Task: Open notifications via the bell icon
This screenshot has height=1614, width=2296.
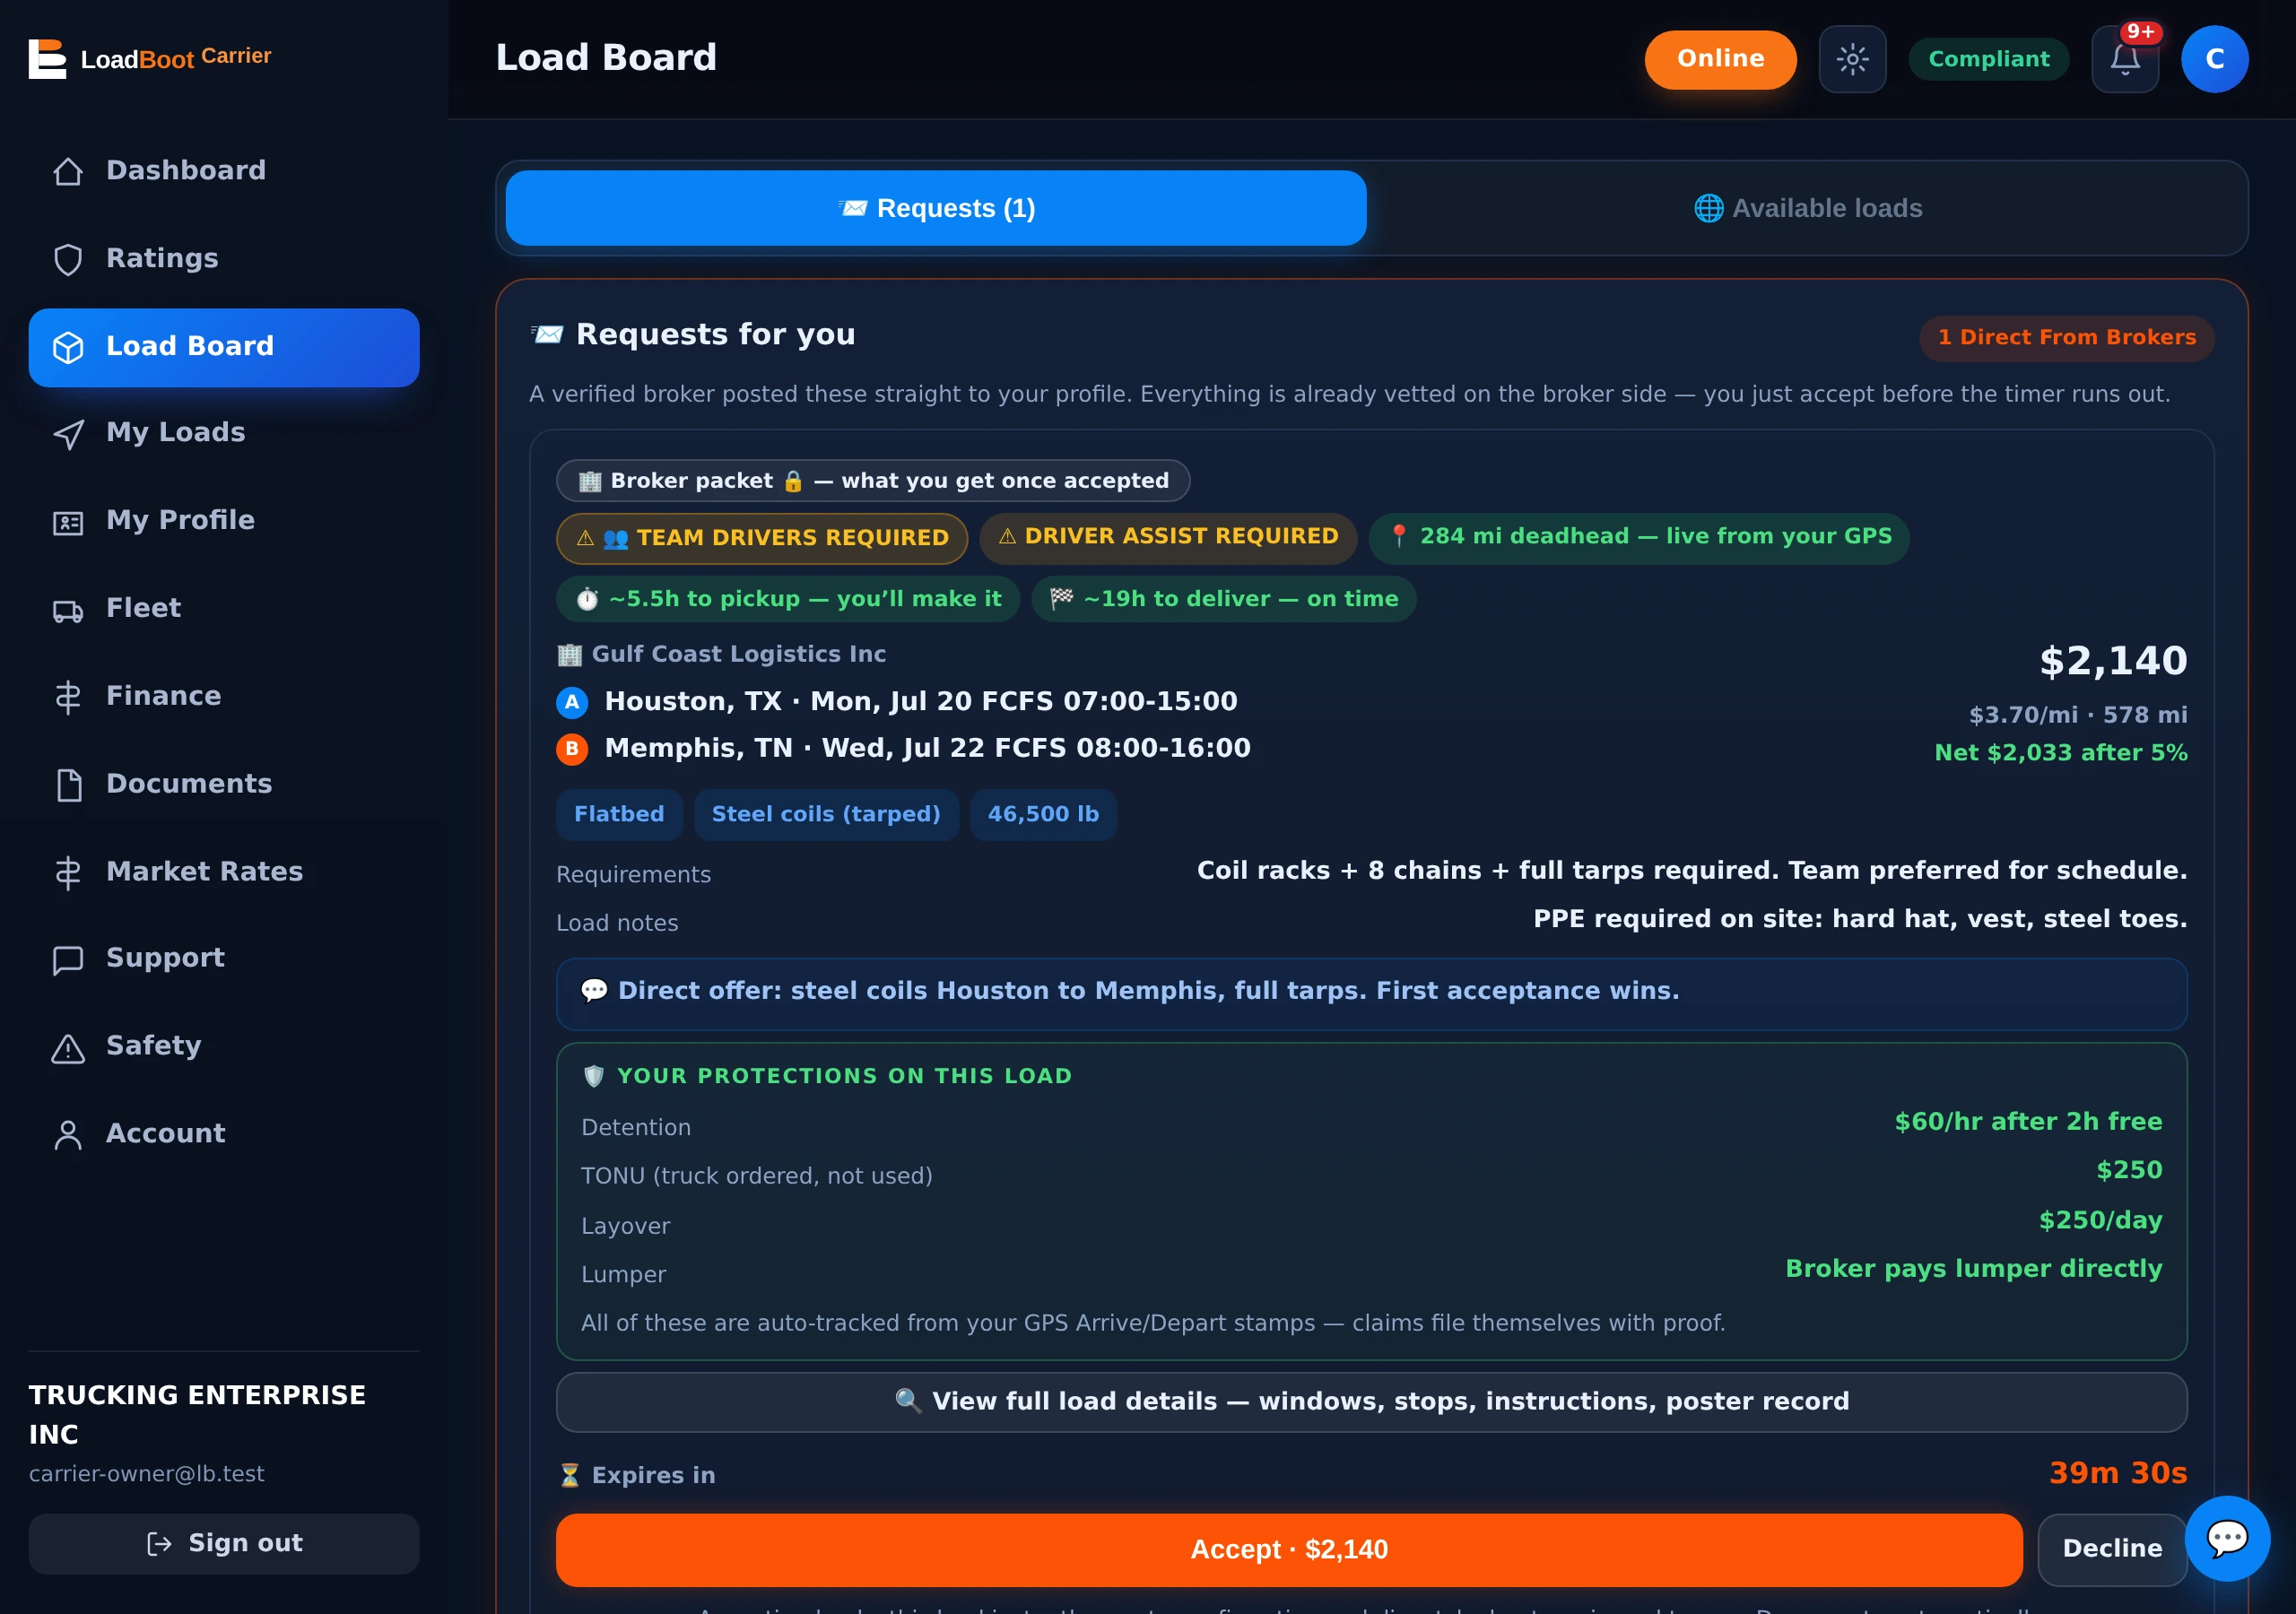Action: [x=2125, y=59]
